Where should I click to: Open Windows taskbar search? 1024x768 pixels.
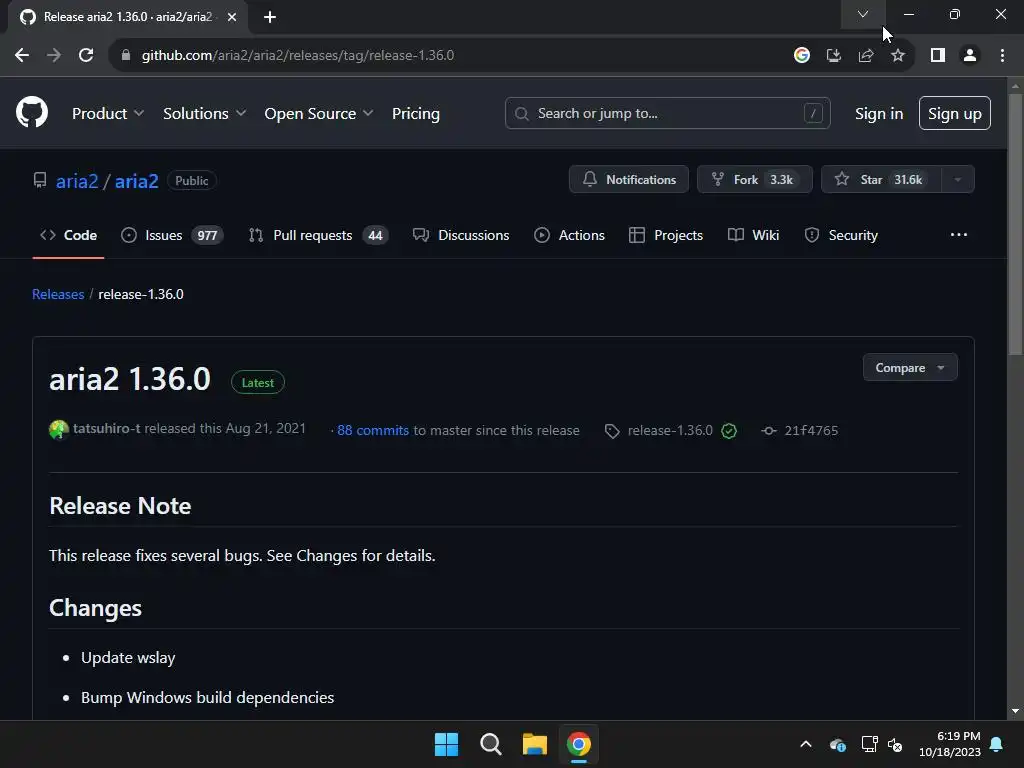[x=490, y=744]
